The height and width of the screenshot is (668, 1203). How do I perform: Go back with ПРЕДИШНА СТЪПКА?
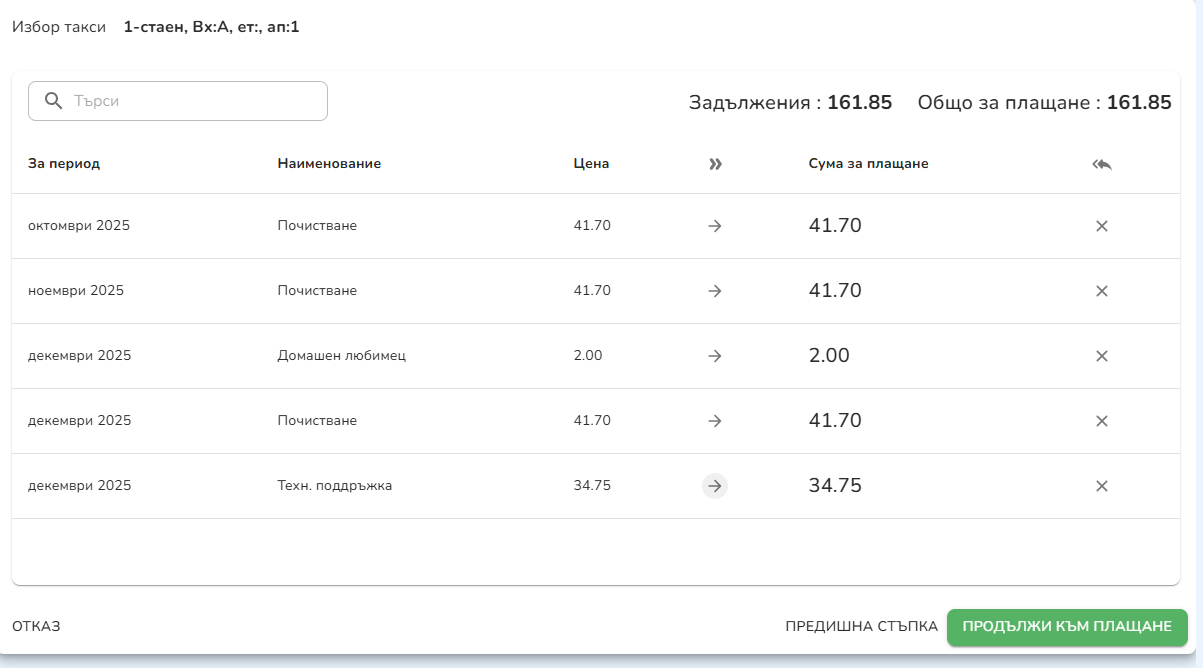861,626
